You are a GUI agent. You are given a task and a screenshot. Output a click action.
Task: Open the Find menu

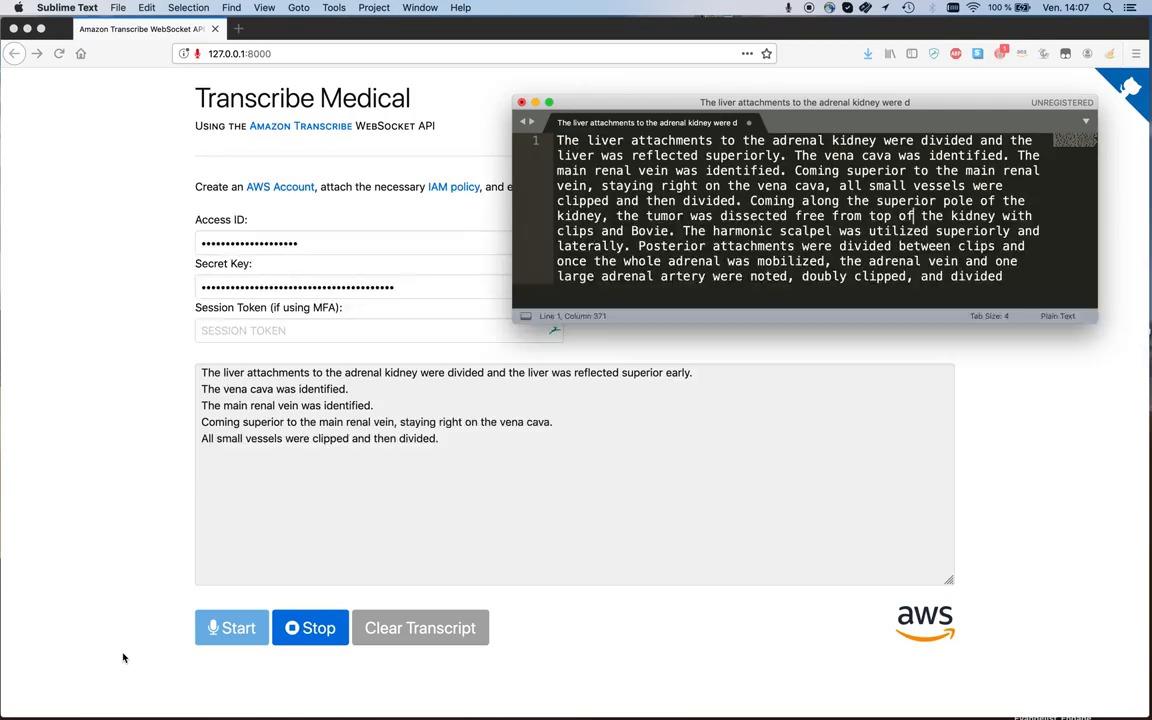231,7
